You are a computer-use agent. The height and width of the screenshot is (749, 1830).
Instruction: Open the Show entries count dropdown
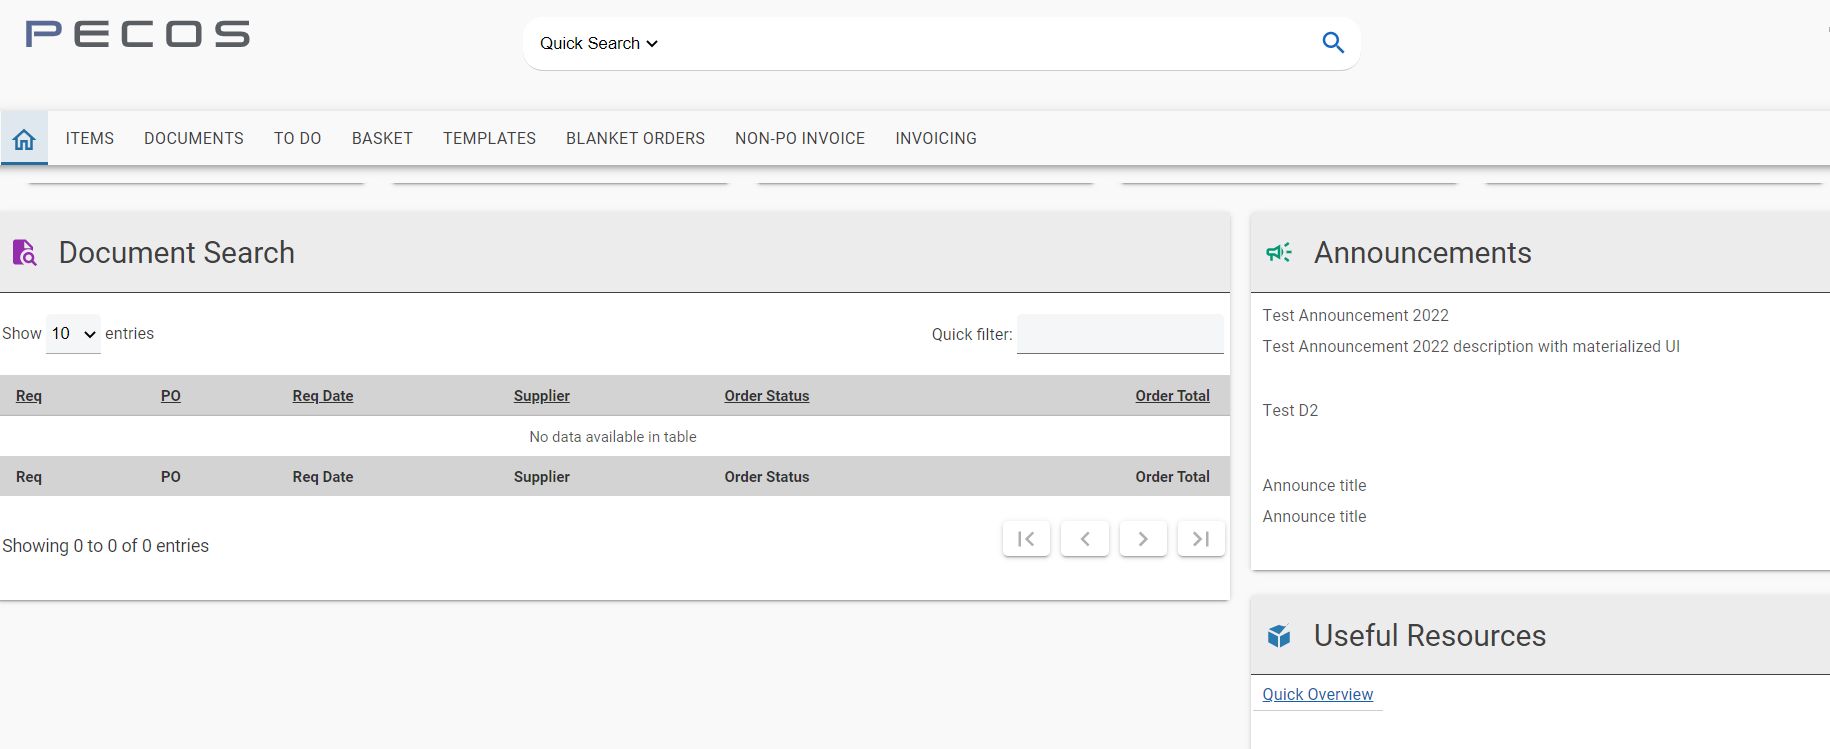click(x=74, y=334)
